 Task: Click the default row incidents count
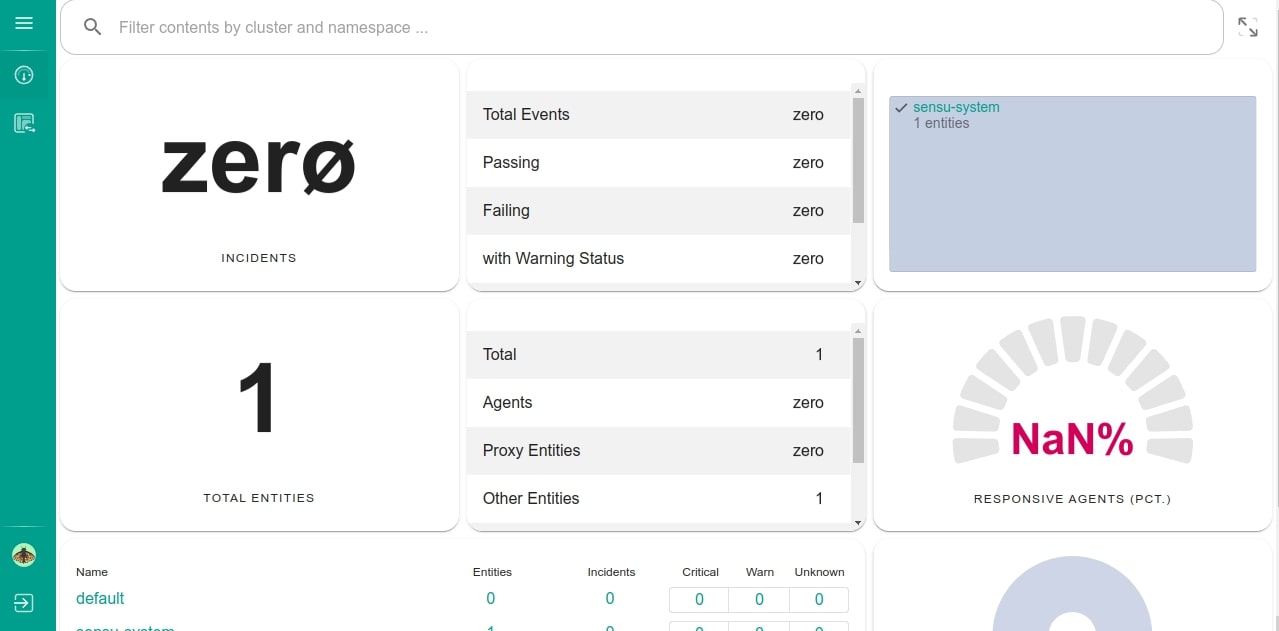coord(610,598)
